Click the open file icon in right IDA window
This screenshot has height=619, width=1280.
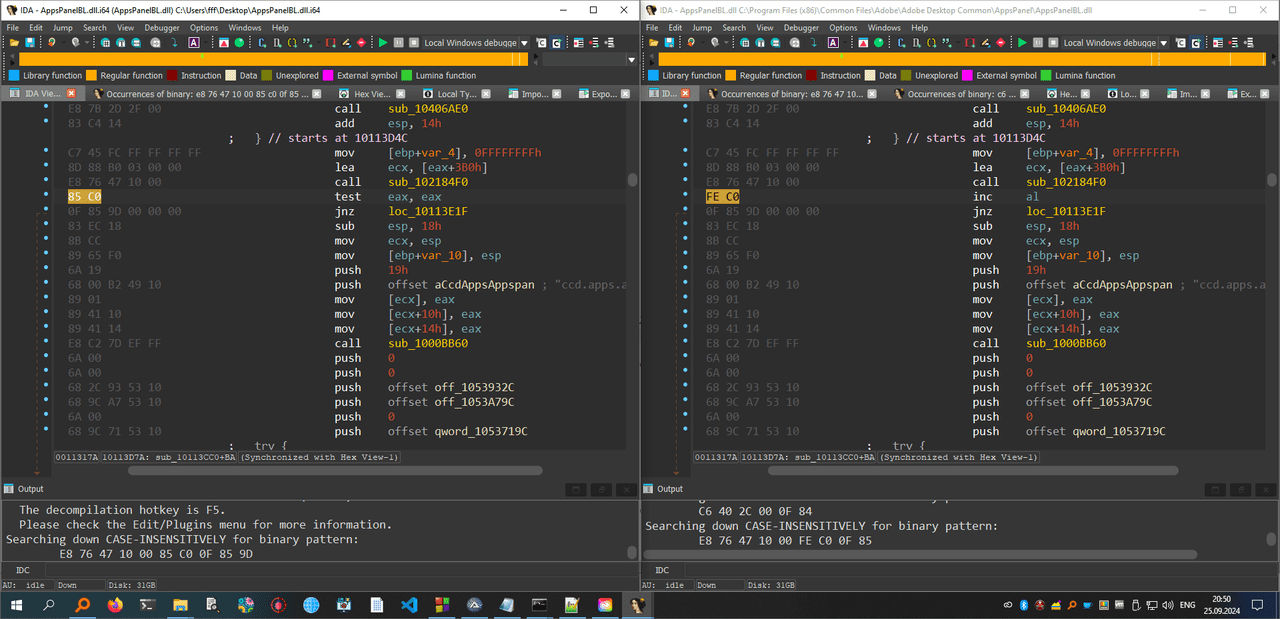654,43
